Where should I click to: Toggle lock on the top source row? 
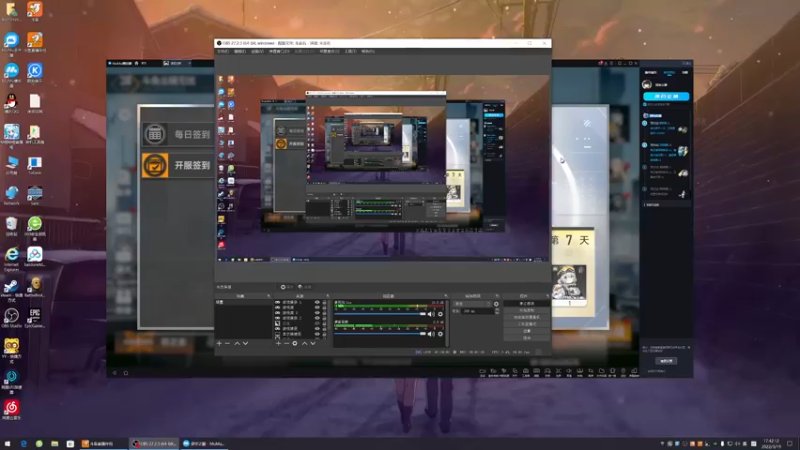coord(324,303)
